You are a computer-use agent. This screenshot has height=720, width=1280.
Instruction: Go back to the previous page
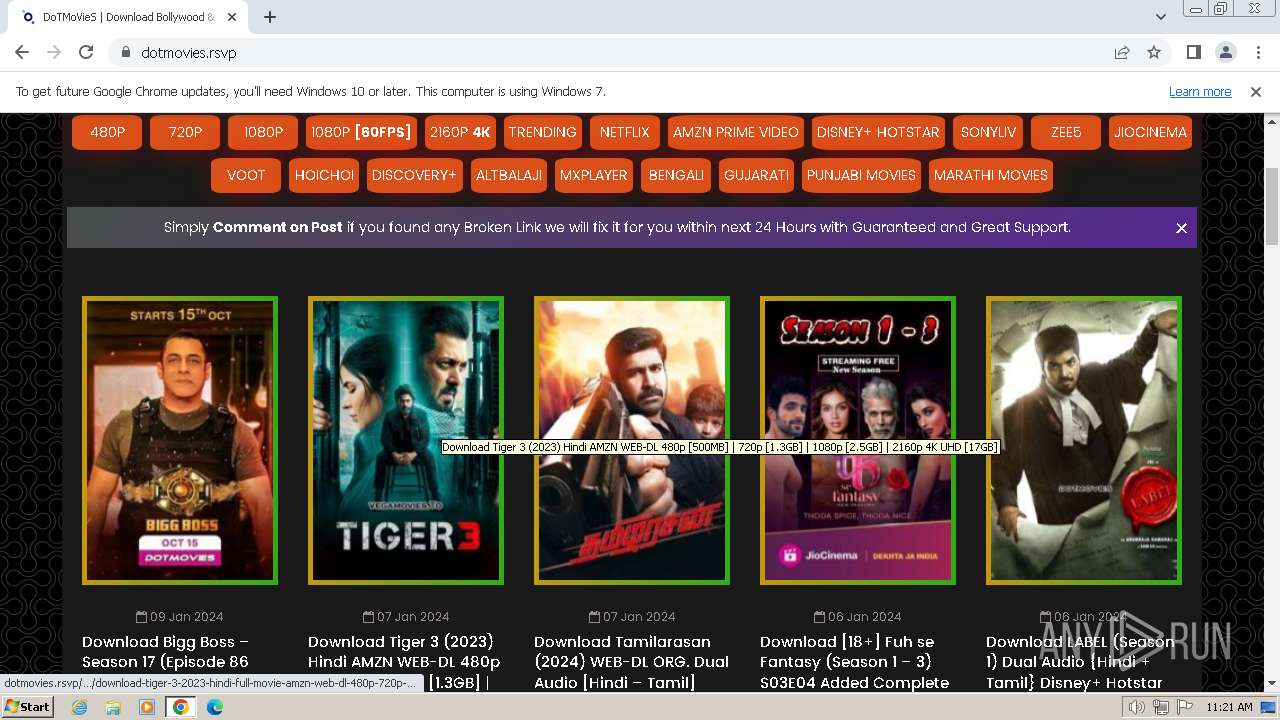(22, 52)
